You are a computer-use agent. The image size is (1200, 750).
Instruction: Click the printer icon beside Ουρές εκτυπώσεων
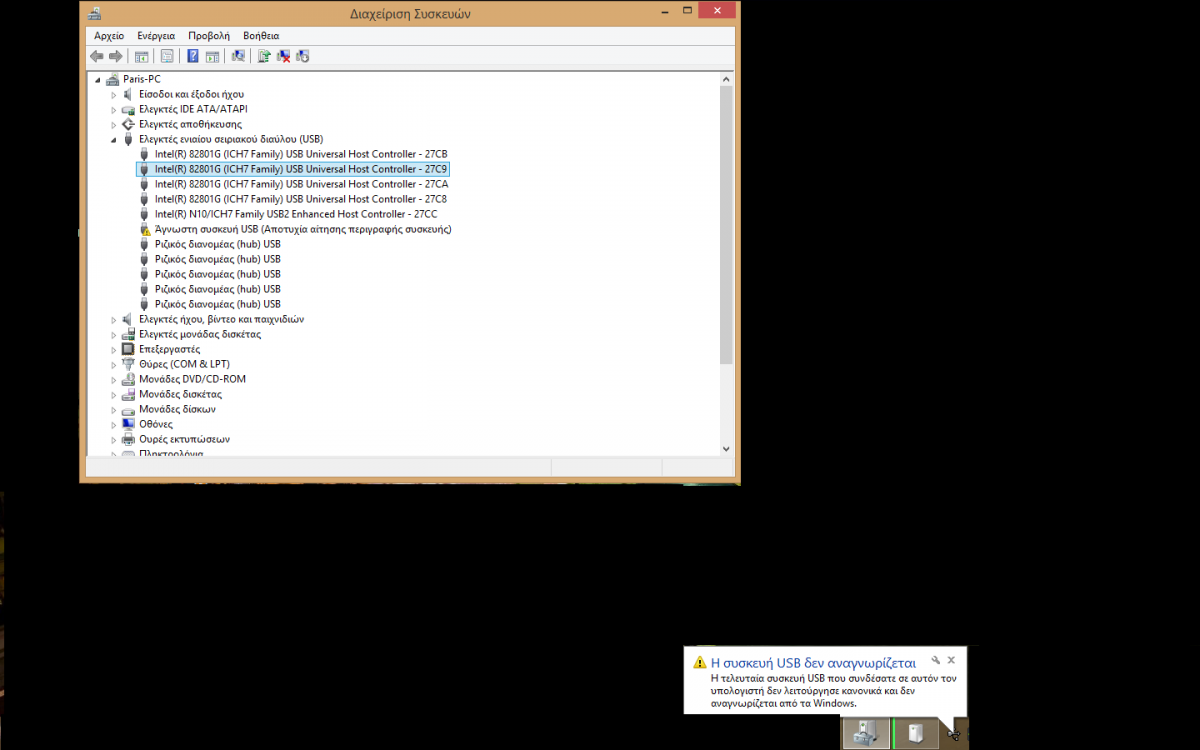tap(128, 439)
